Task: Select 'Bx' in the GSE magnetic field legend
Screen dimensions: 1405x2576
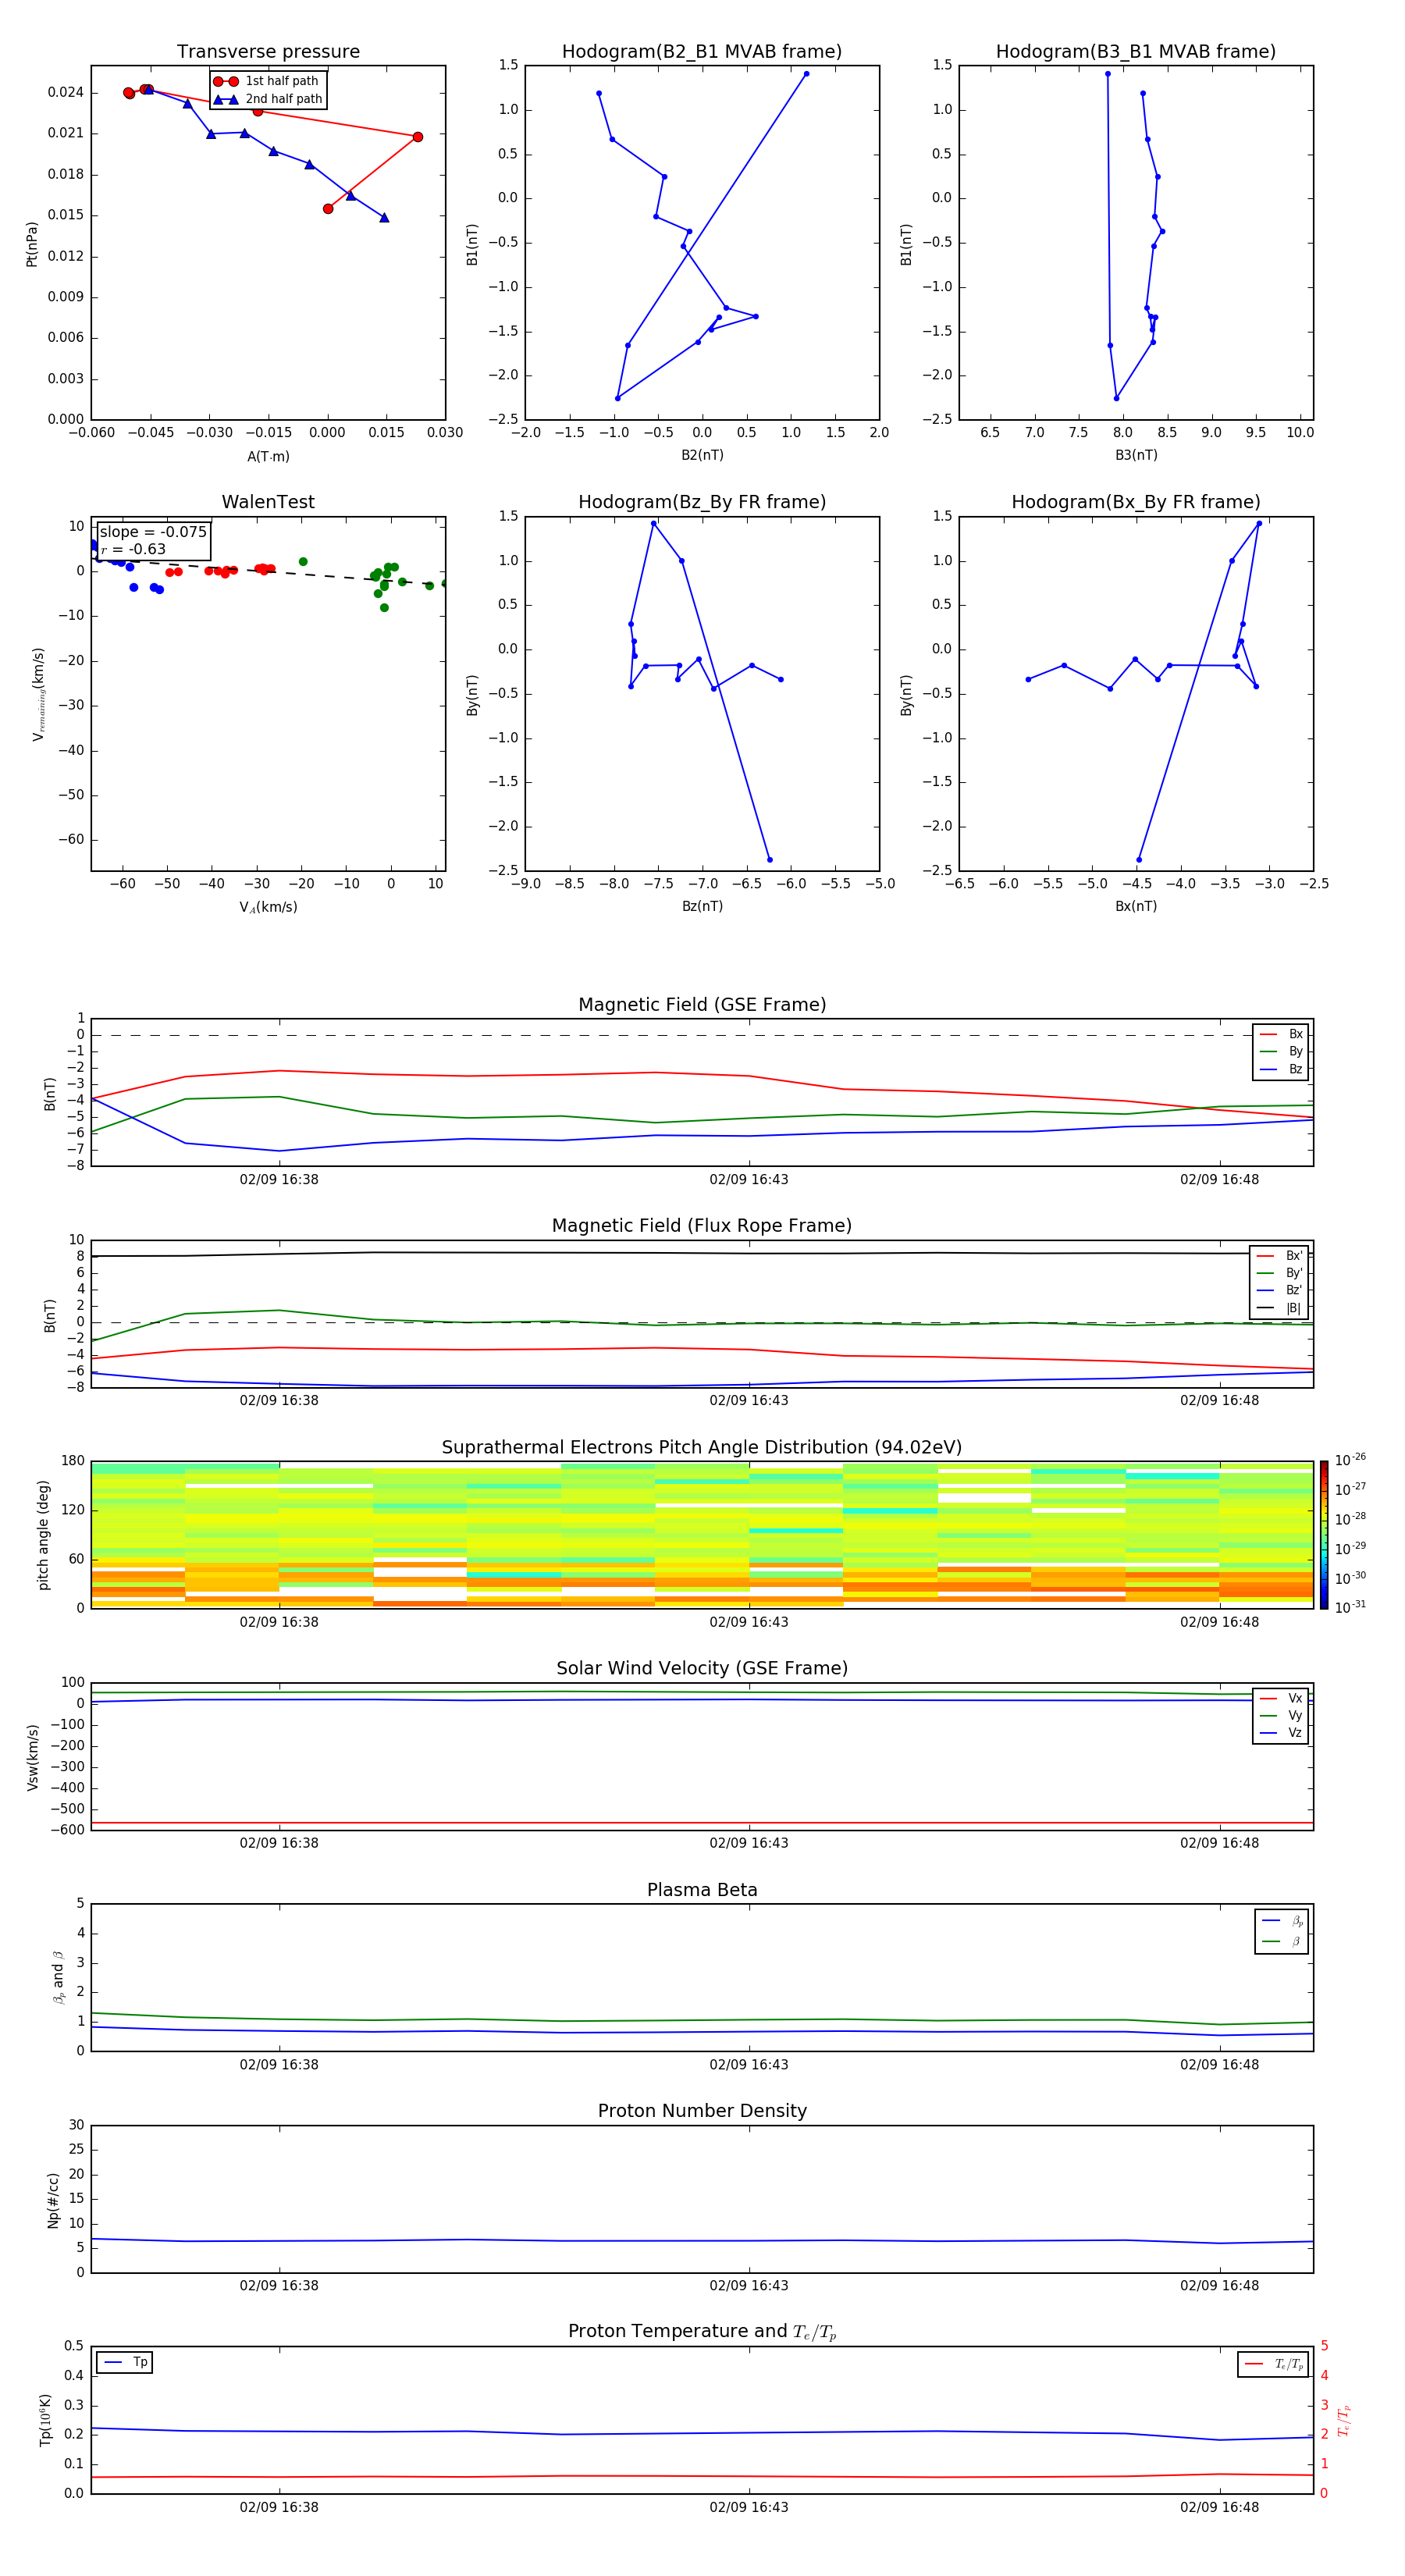Action: (1281, 1034)
